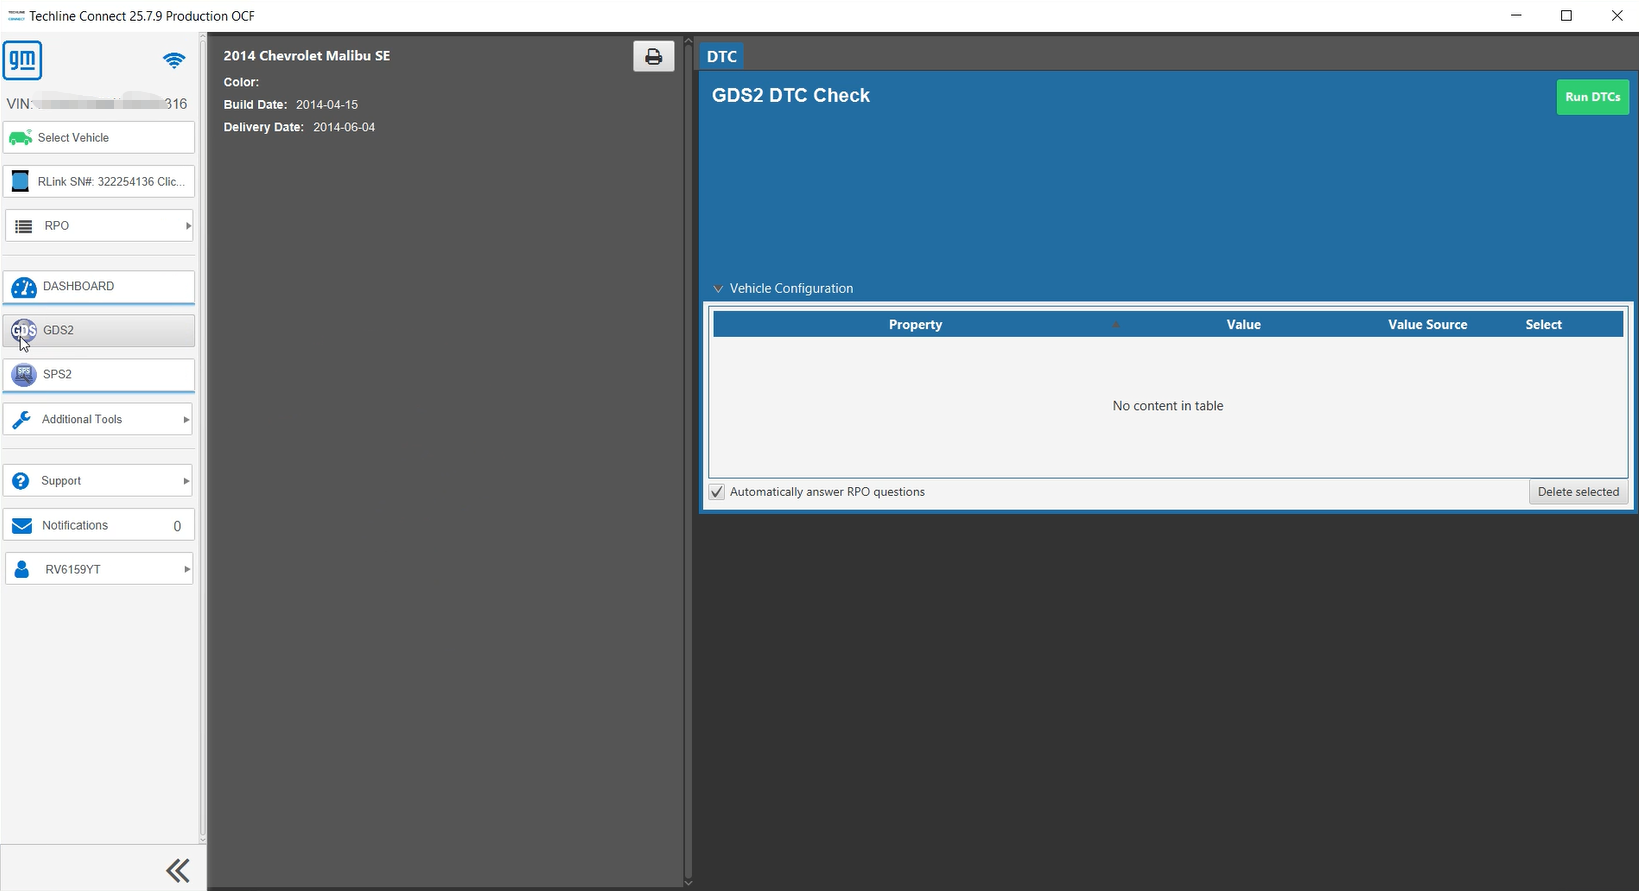
Task: Open SPS2 programming tool
Action: 98,375
